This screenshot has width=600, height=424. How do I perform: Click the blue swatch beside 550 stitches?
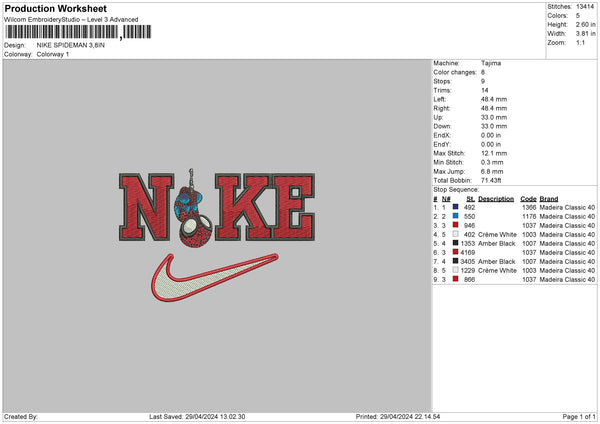point(455,216)
